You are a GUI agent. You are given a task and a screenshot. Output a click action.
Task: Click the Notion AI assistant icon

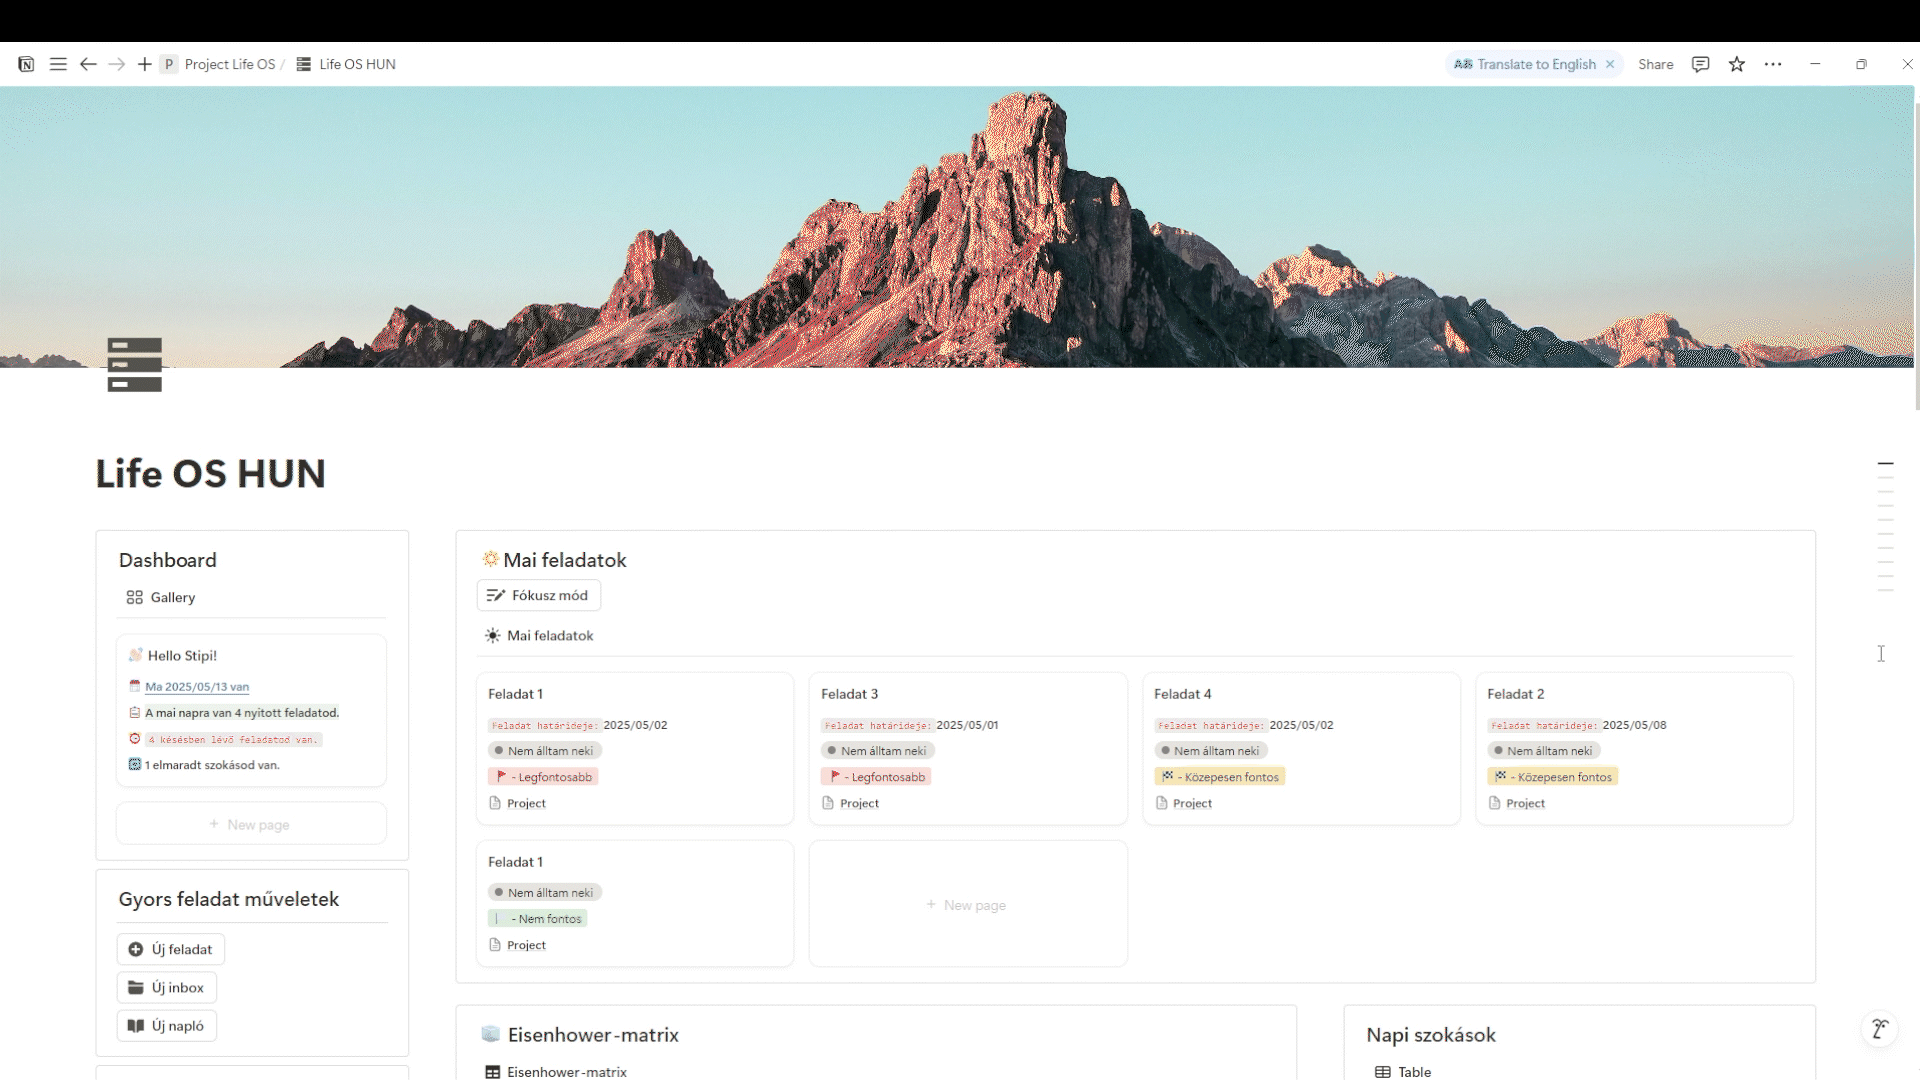pyautogui.click(x=1880, y=1029)
